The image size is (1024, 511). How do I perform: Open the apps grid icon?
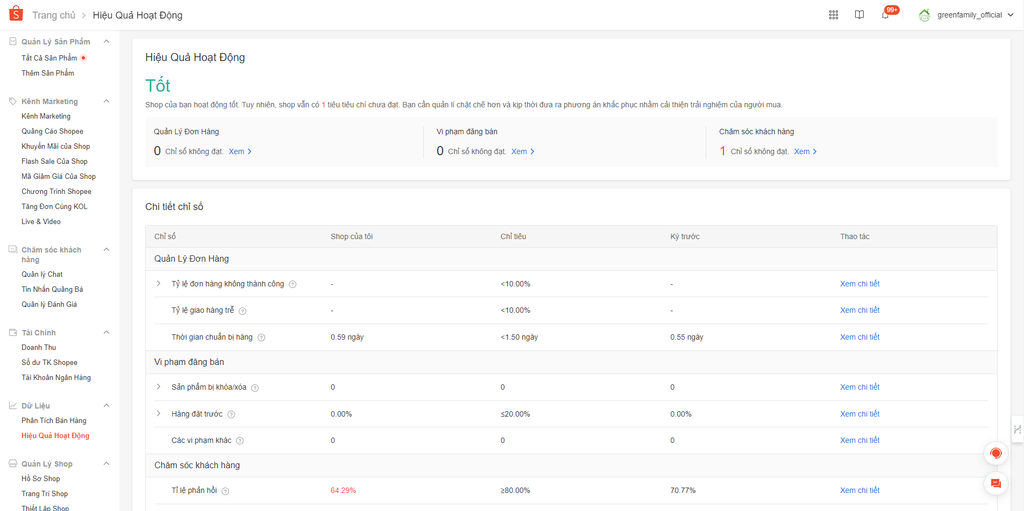[833, 15]
